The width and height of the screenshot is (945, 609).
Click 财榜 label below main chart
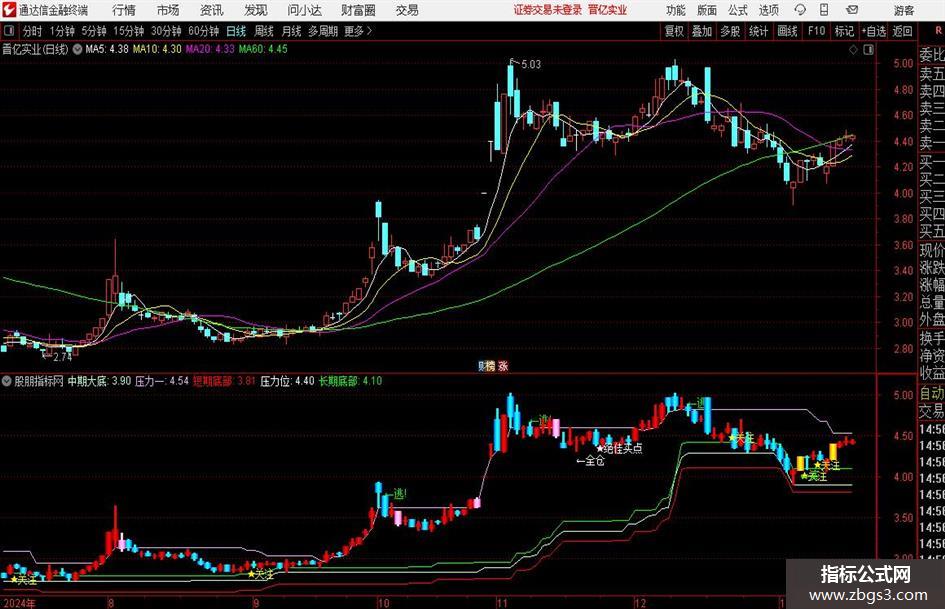(x=486, y=366)
